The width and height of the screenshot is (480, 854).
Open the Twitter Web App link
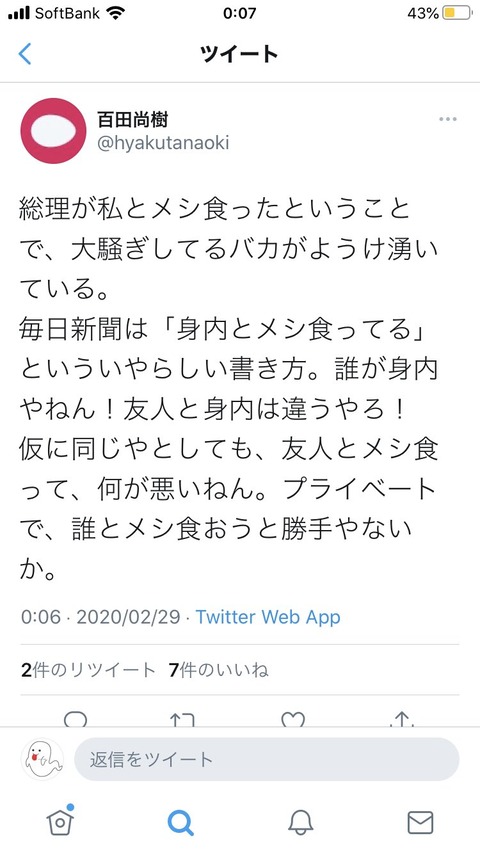point(268,617)
